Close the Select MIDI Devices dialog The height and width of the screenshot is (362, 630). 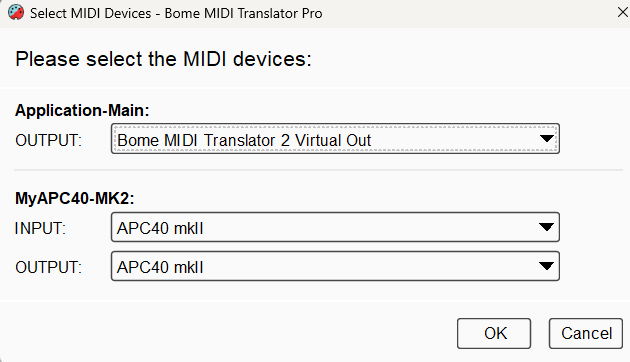(623, 12)
